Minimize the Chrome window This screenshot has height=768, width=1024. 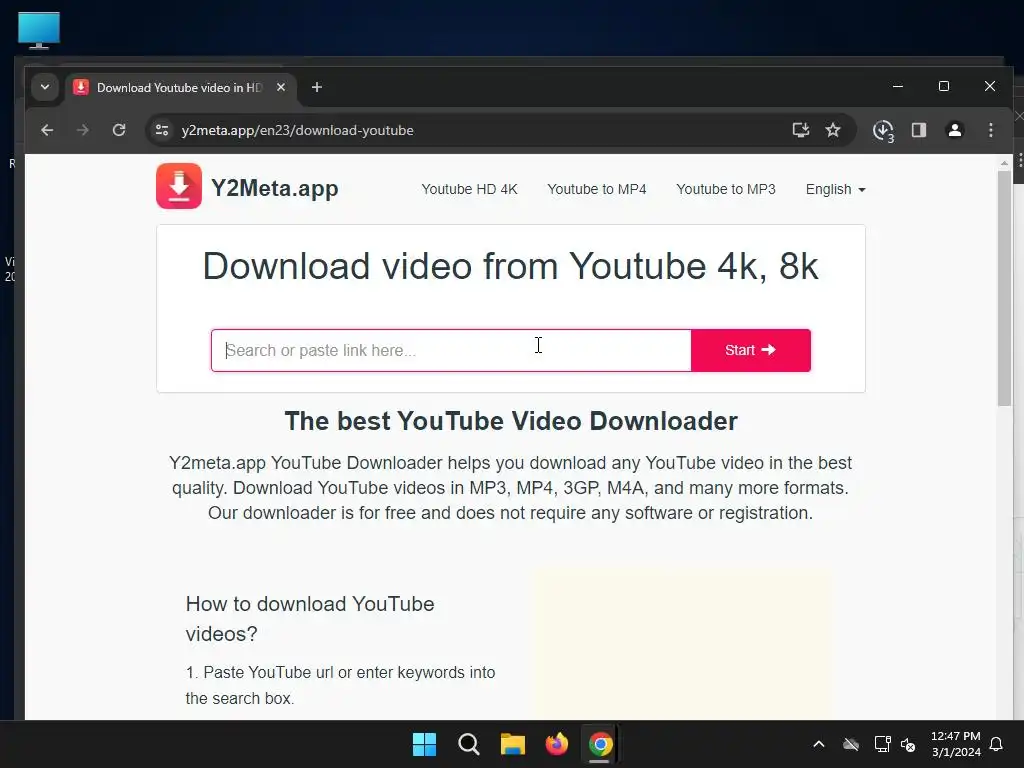(898, 86)
